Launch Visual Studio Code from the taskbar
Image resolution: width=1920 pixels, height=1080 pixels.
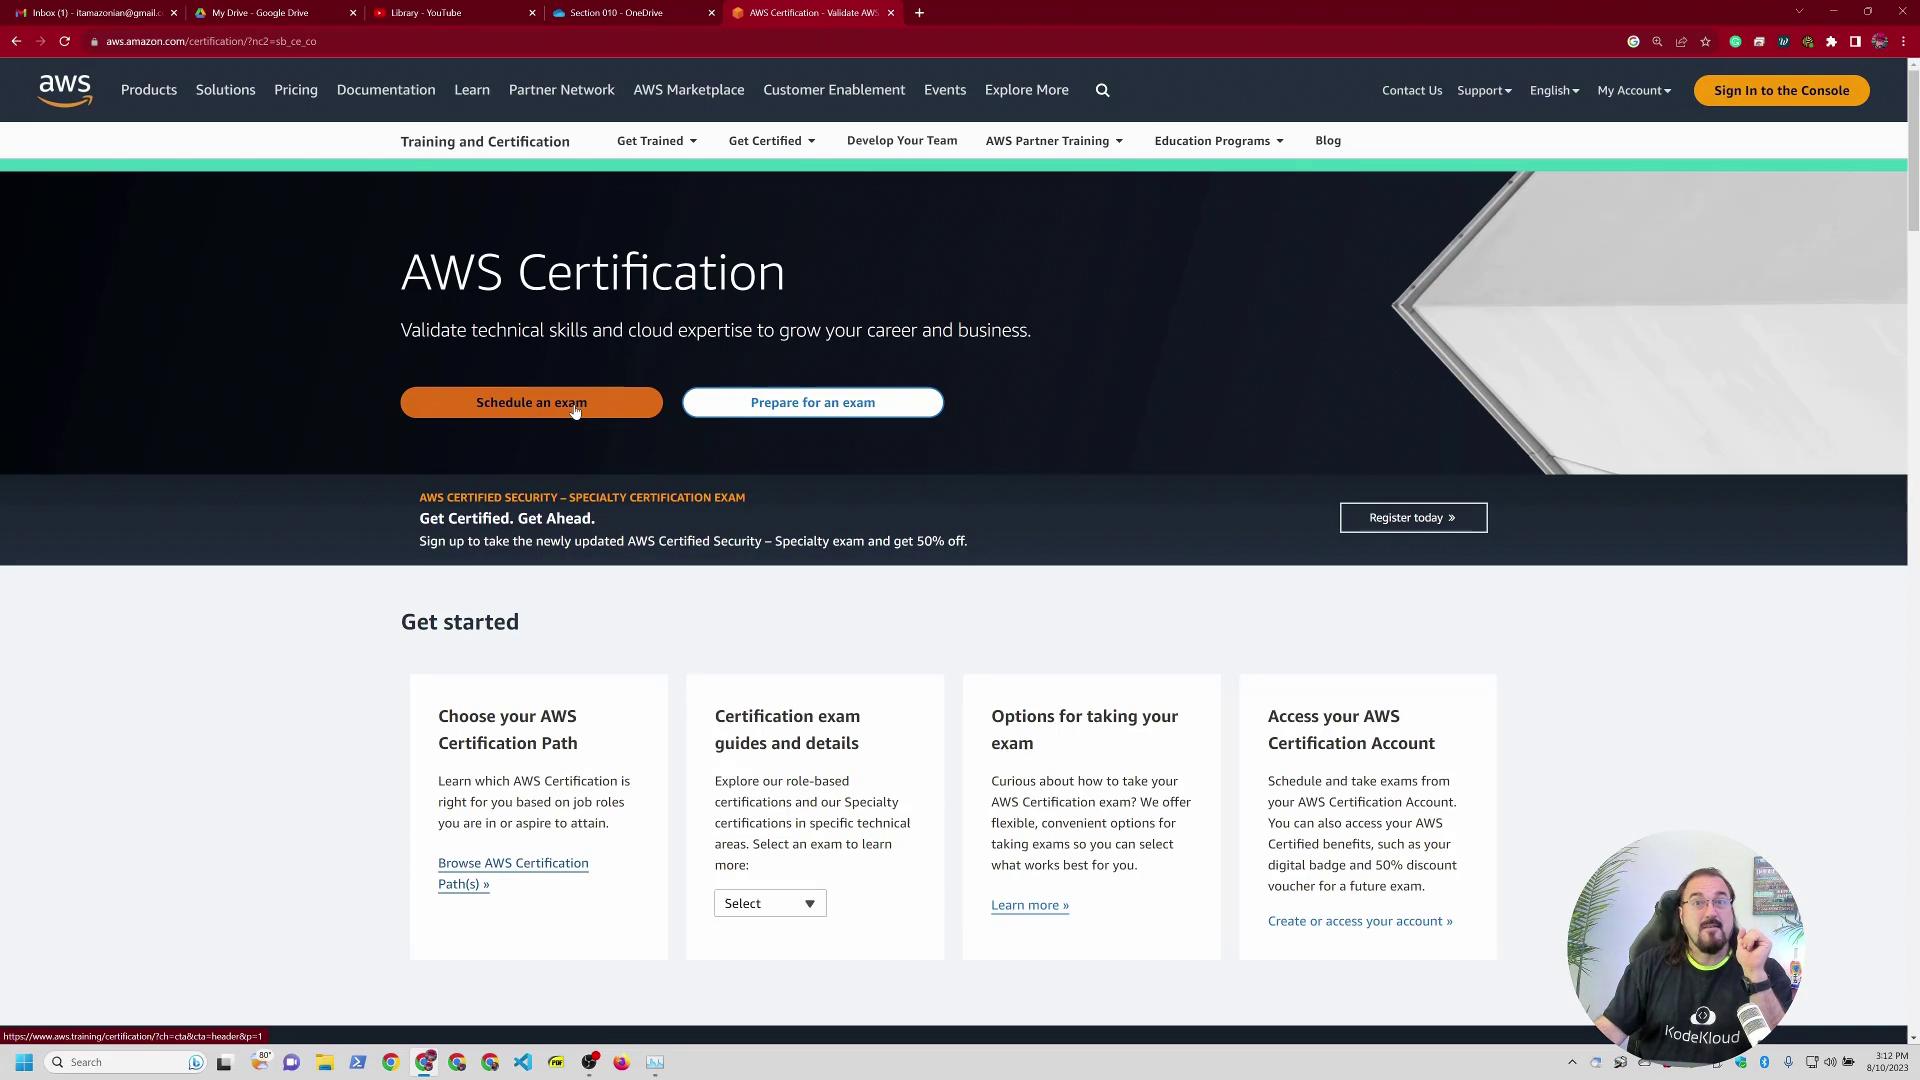click(523, 1062)
